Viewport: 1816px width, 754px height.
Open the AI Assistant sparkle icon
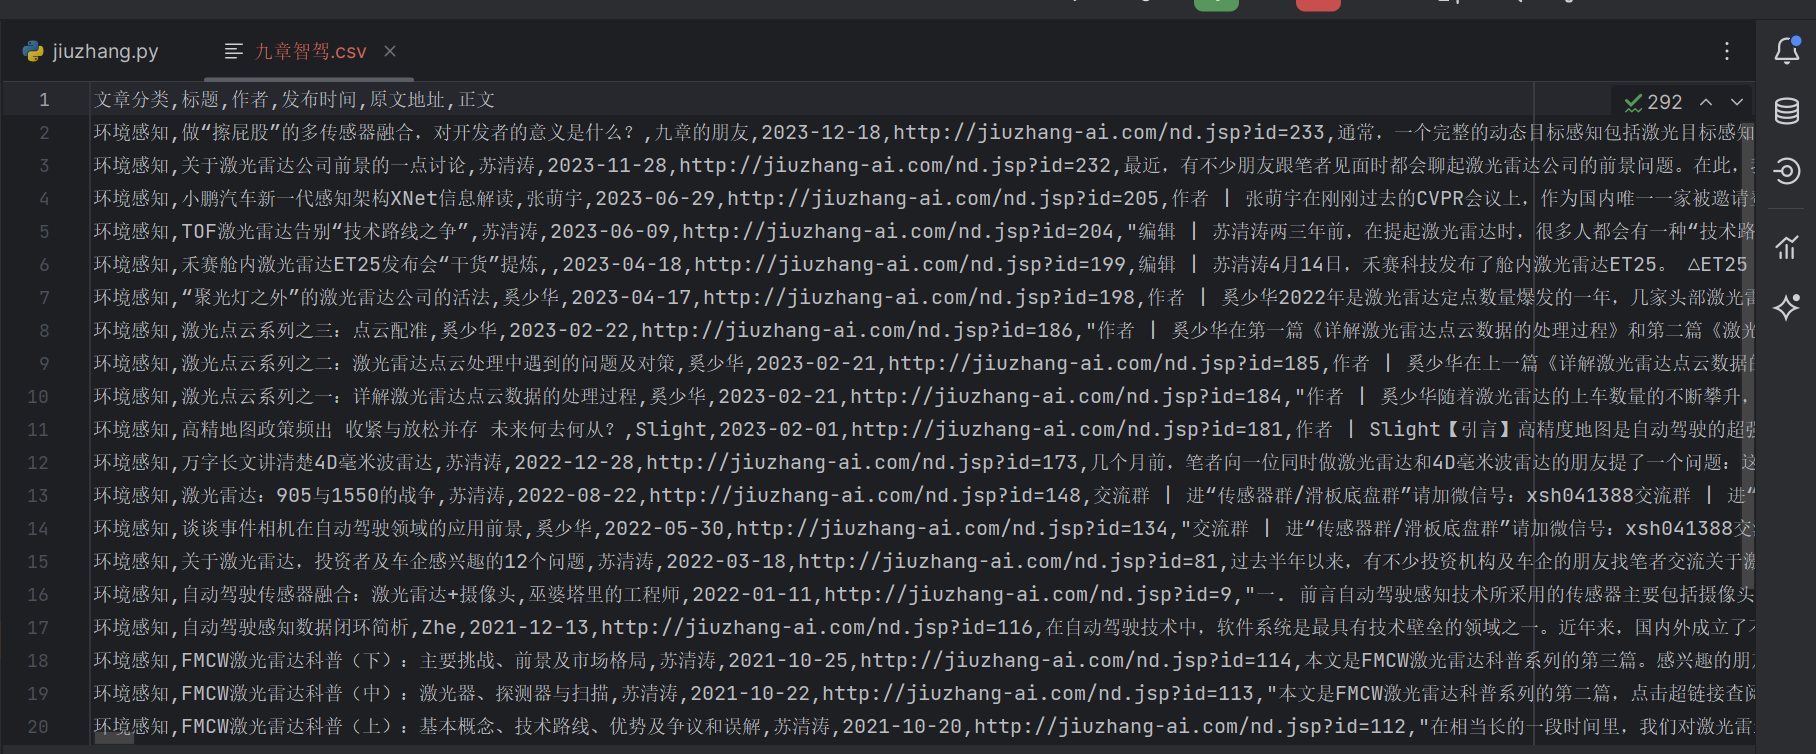[x=1787, y=307]
